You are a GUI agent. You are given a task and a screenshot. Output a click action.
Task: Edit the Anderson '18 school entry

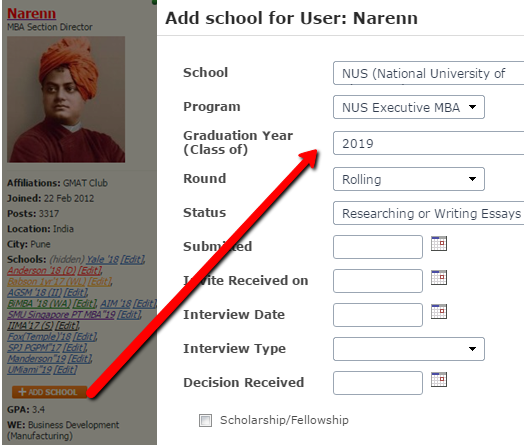click(90, 270)
